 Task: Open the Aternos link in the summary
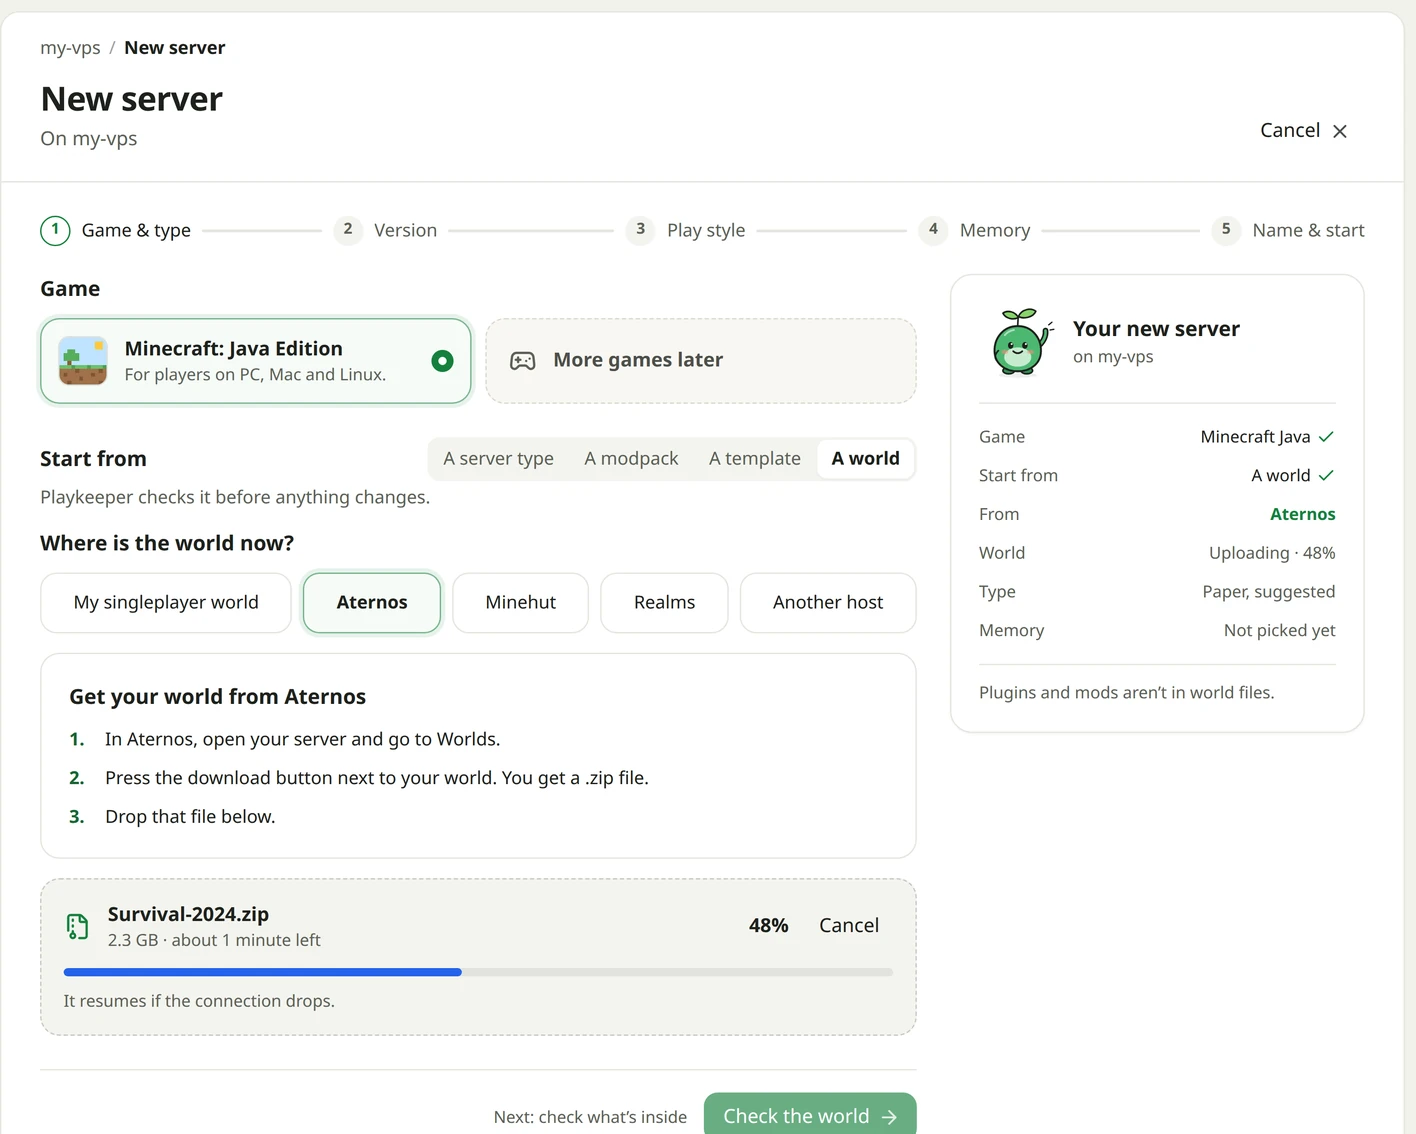point(1302,514)
